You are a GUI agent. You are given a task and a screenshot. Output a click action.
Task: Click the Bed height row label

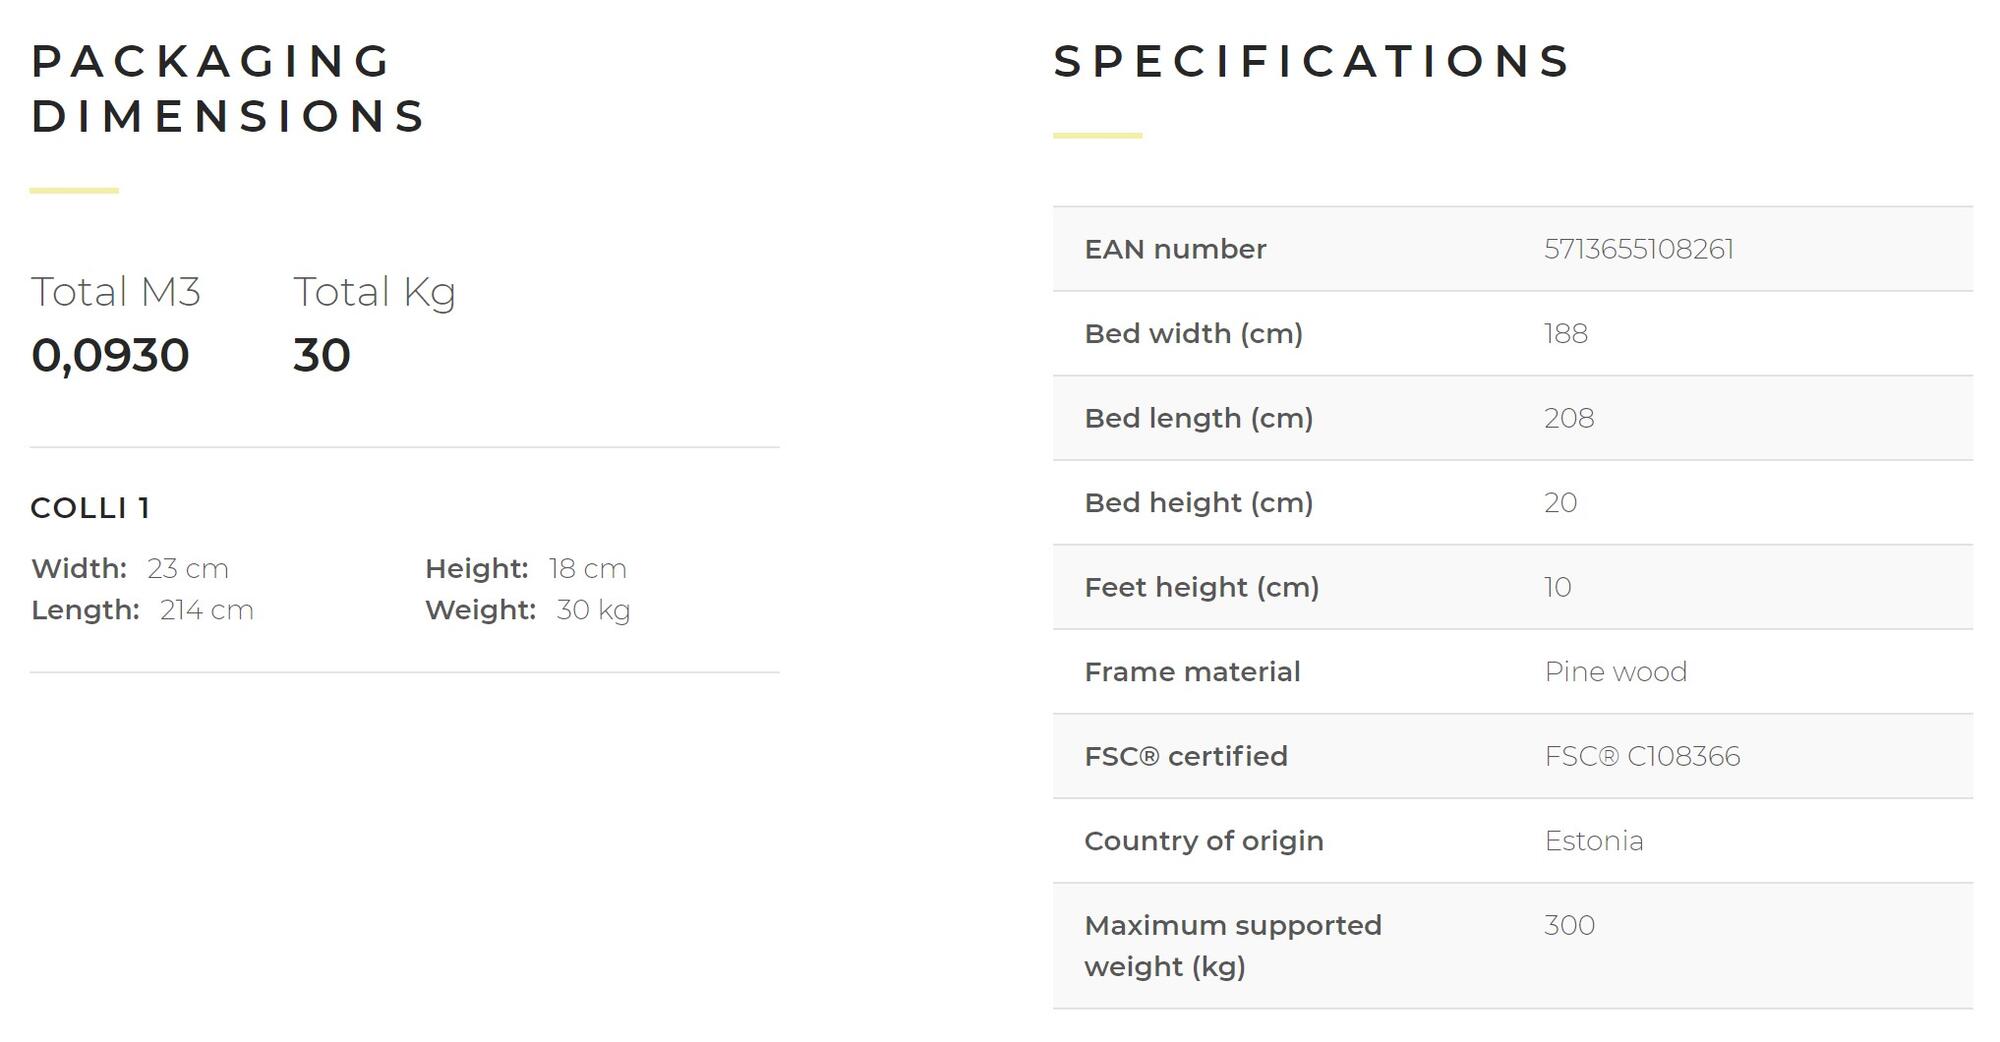click(1198, 502)
